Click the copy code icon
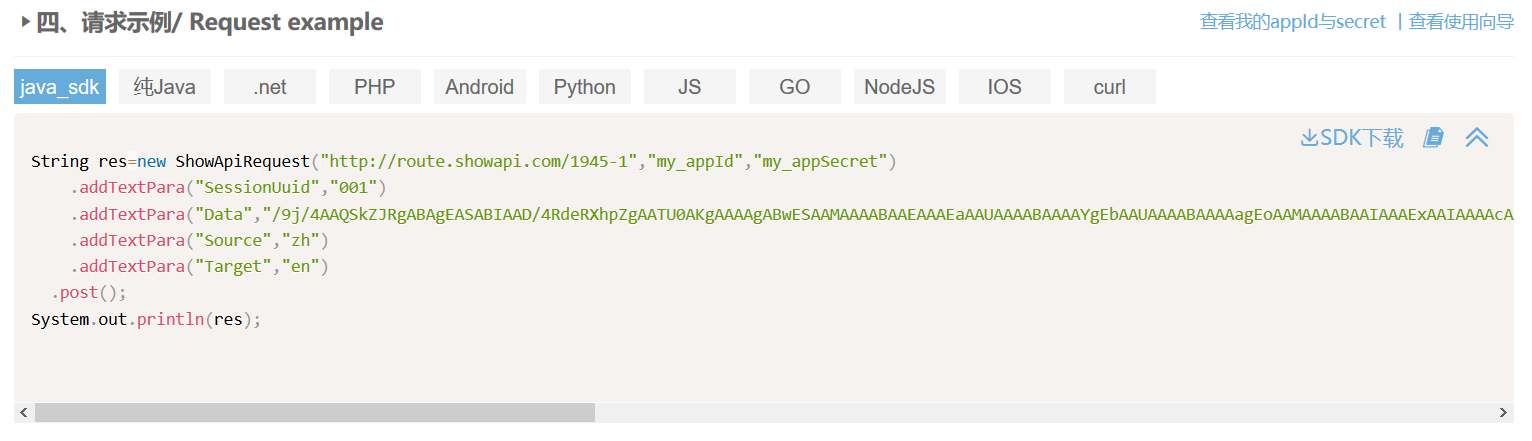Image resolution: width=1532 pixels, height=441 pixels. coord(1433,138)
